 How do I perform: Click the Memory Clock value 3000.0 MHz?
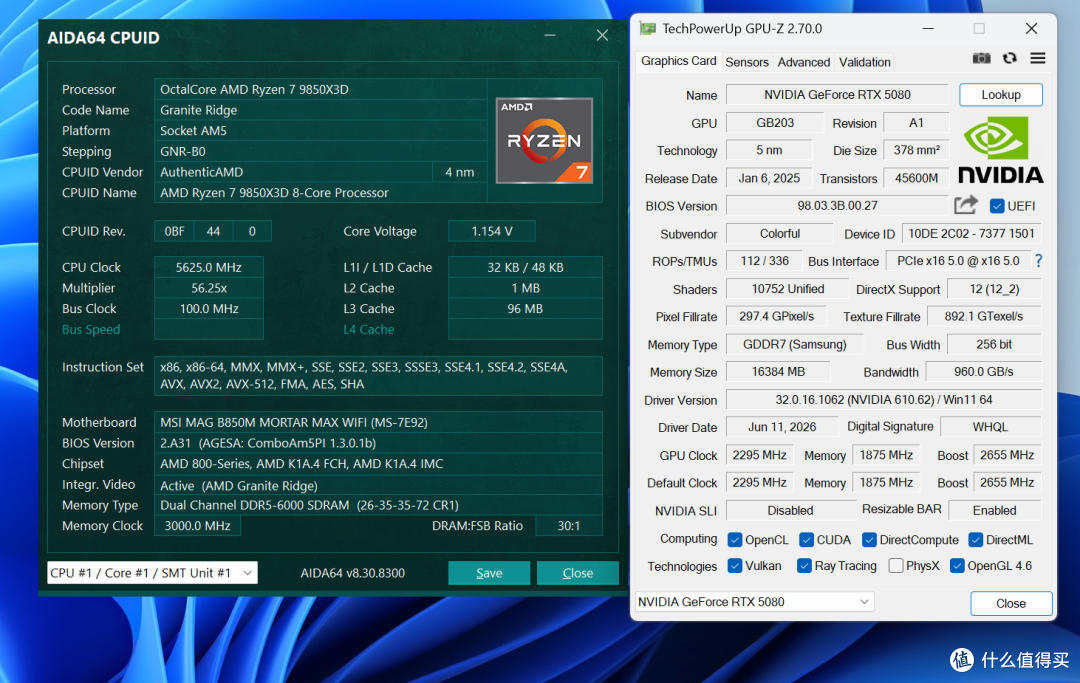(198, 525)
